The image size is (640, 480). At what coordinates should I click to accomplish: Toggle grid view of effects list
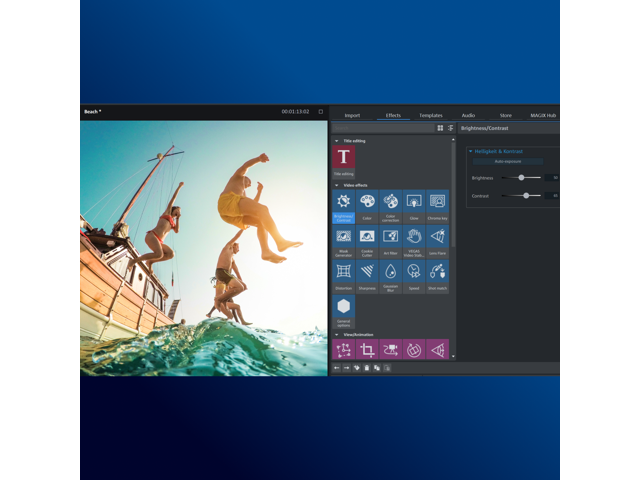pos(440,128)
